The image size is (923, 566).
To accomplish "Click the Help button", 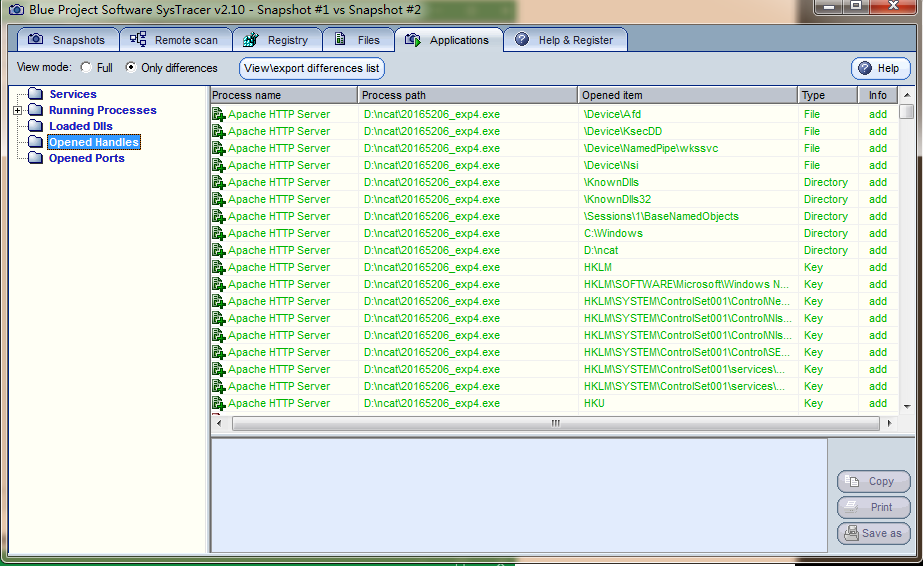I will coord(880,68).
